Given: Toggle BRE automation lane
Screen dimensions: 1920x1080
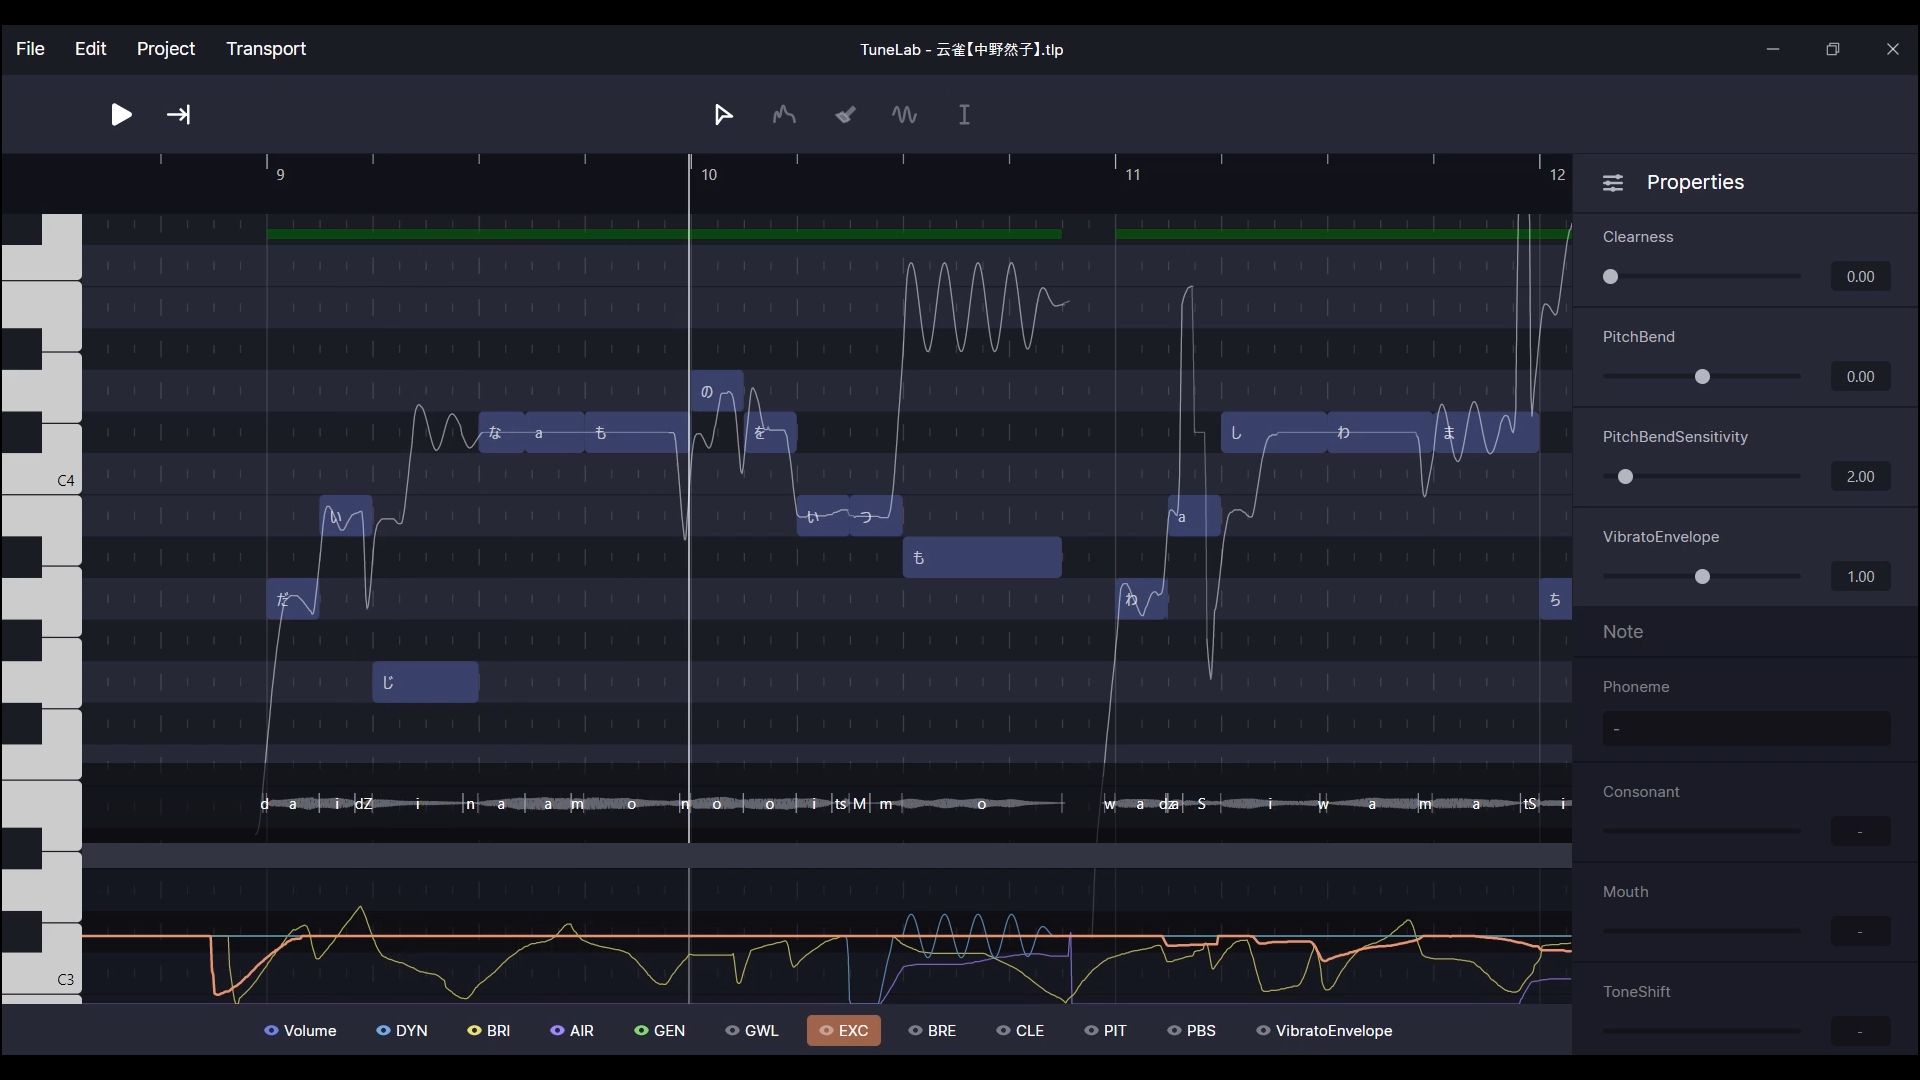Looking at the screenshot, I should [932, 1031].
